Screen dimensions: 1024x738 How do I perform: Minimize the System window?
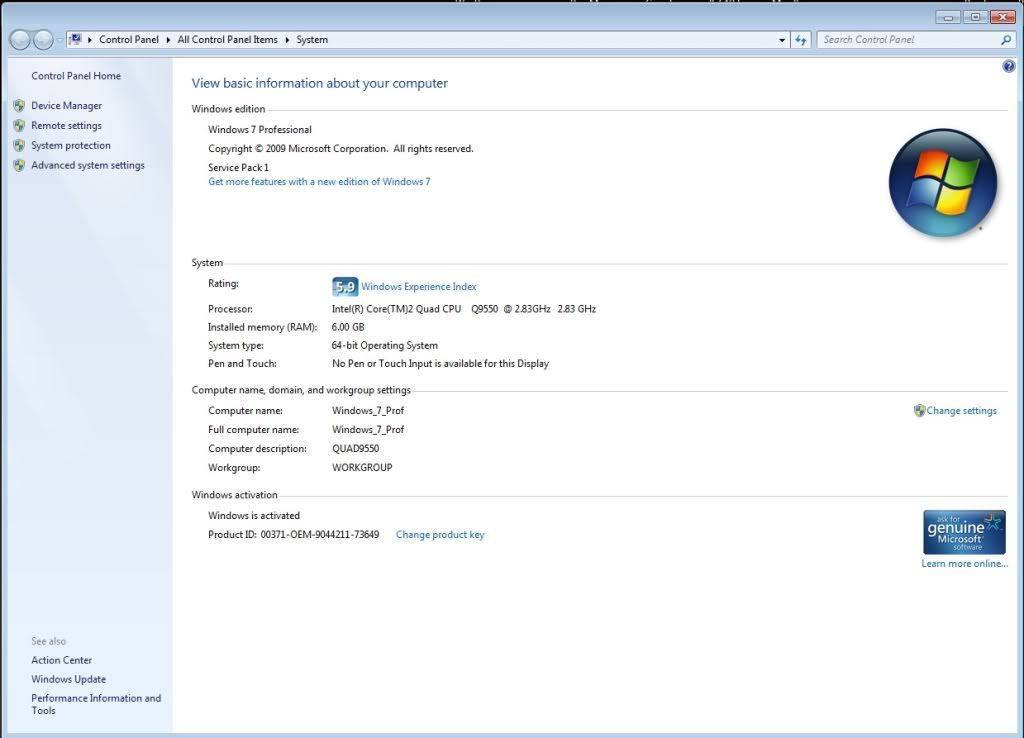pos(948,17)
